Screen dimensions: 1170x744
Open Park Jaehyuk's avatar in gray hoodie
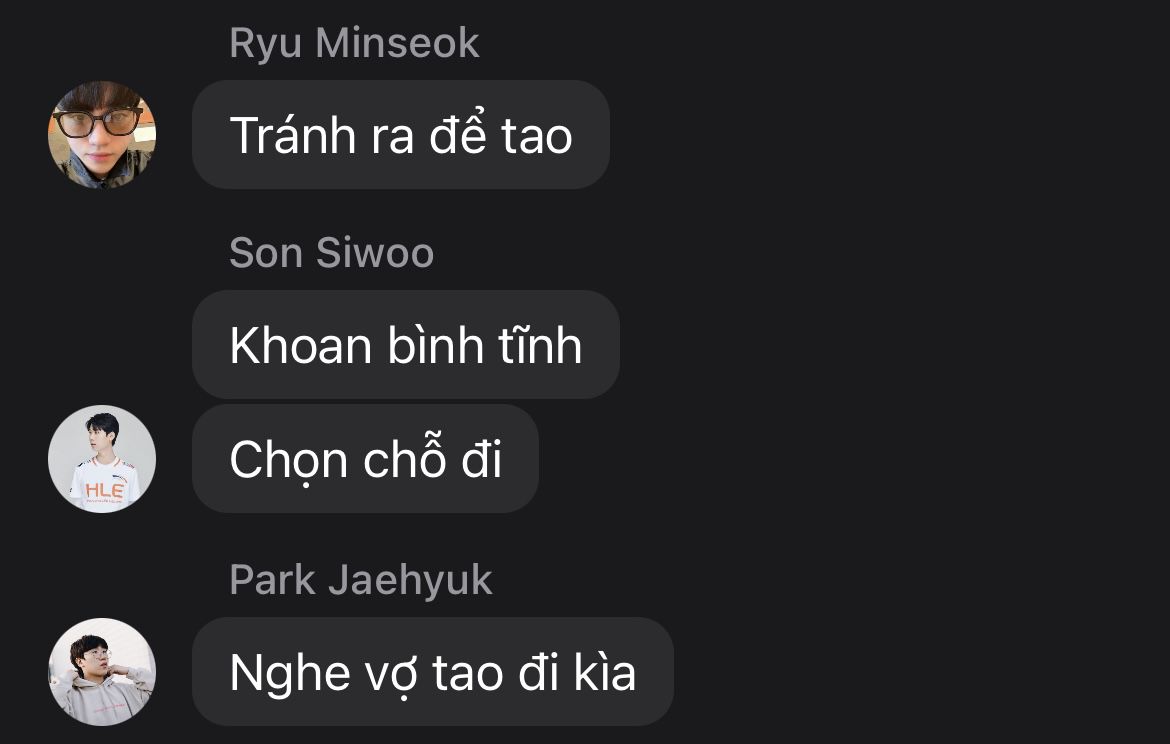tap(102, 672)
